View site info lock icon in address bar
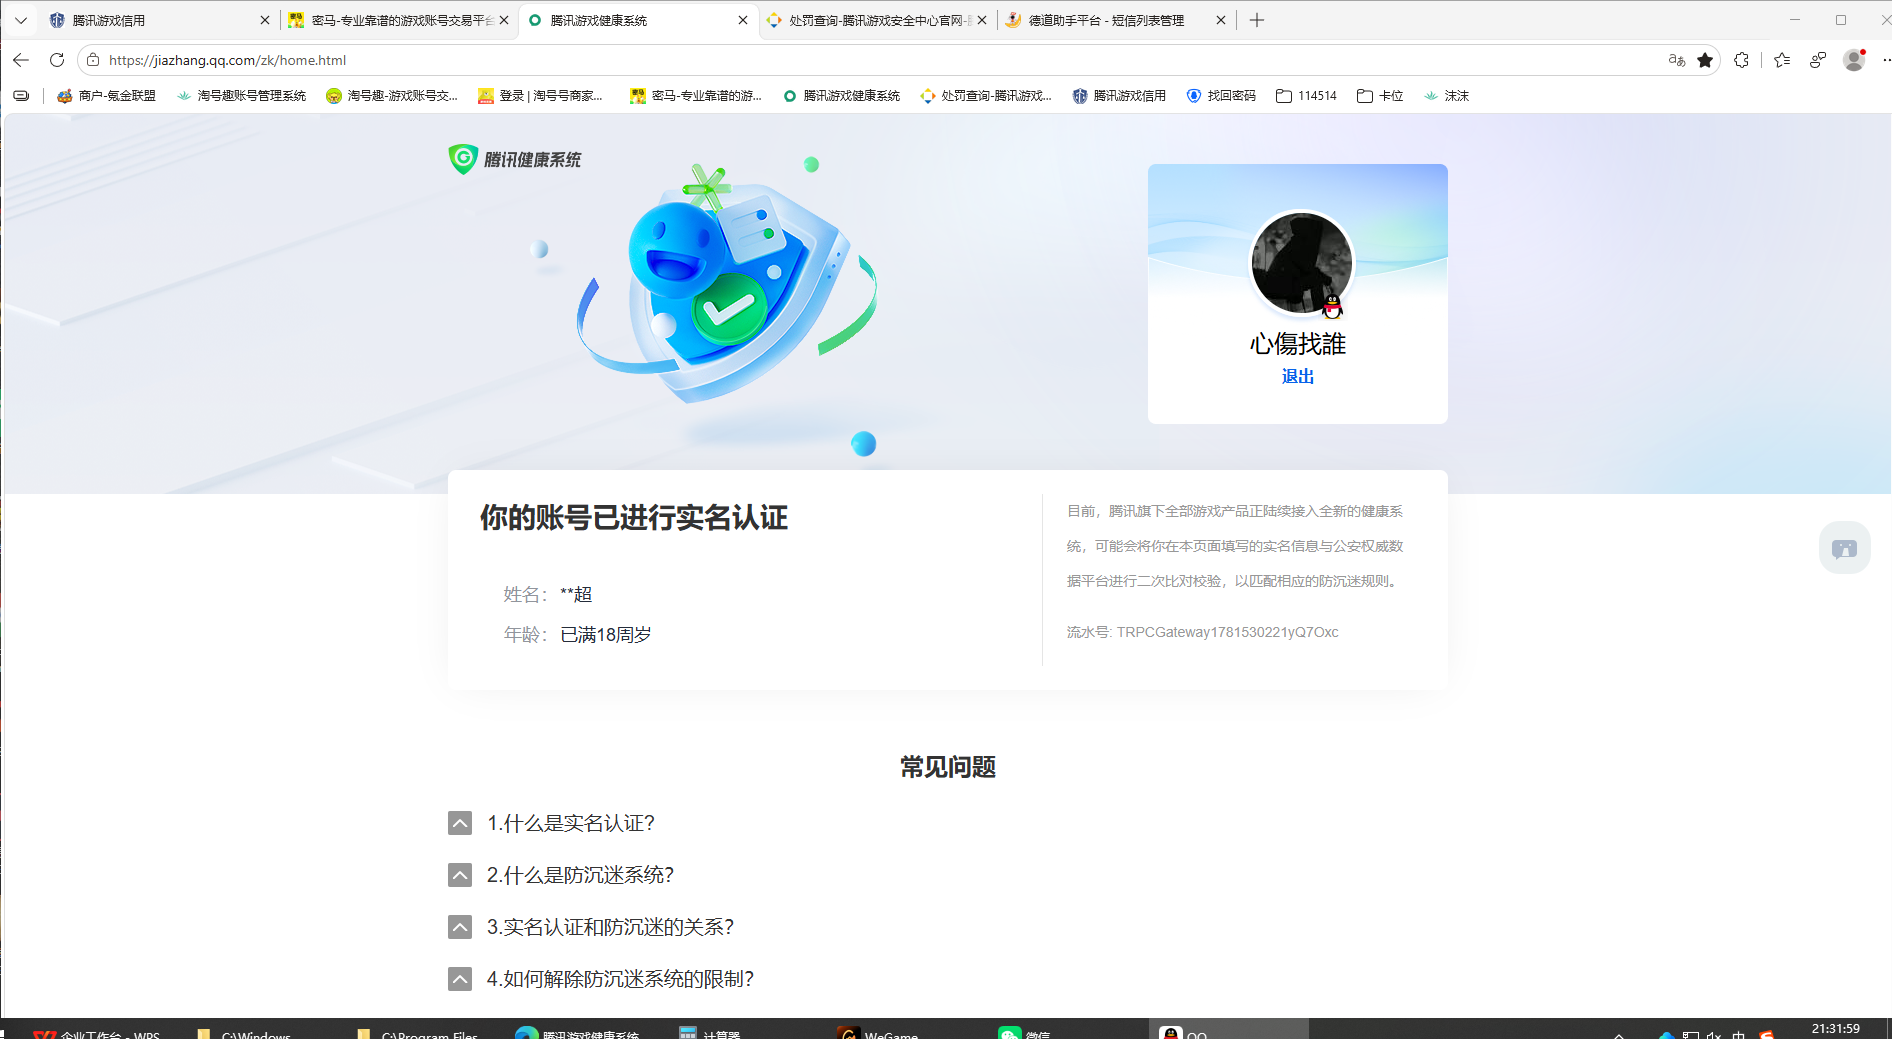The width and height of the screenshot is (1892, 1039). (93, 60)
